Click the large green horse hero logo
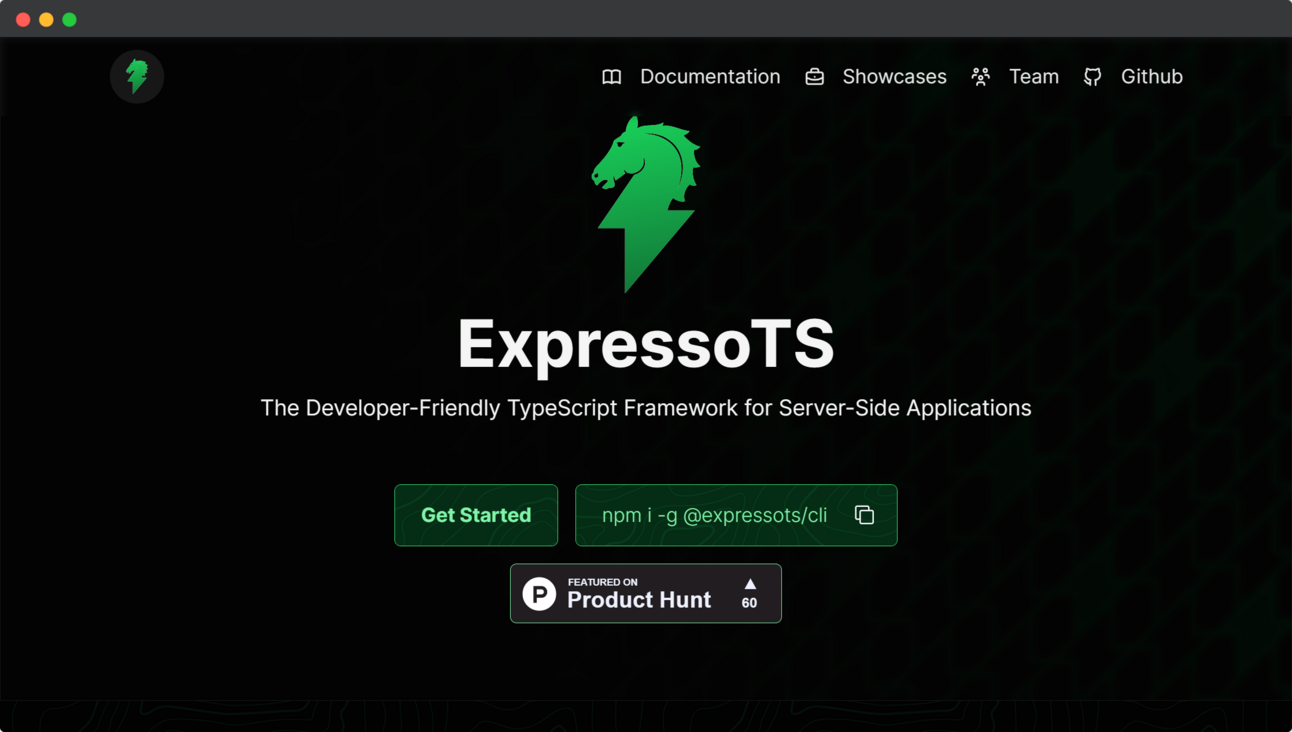This screenshot has height=732, width=1292. click(646, 205)
